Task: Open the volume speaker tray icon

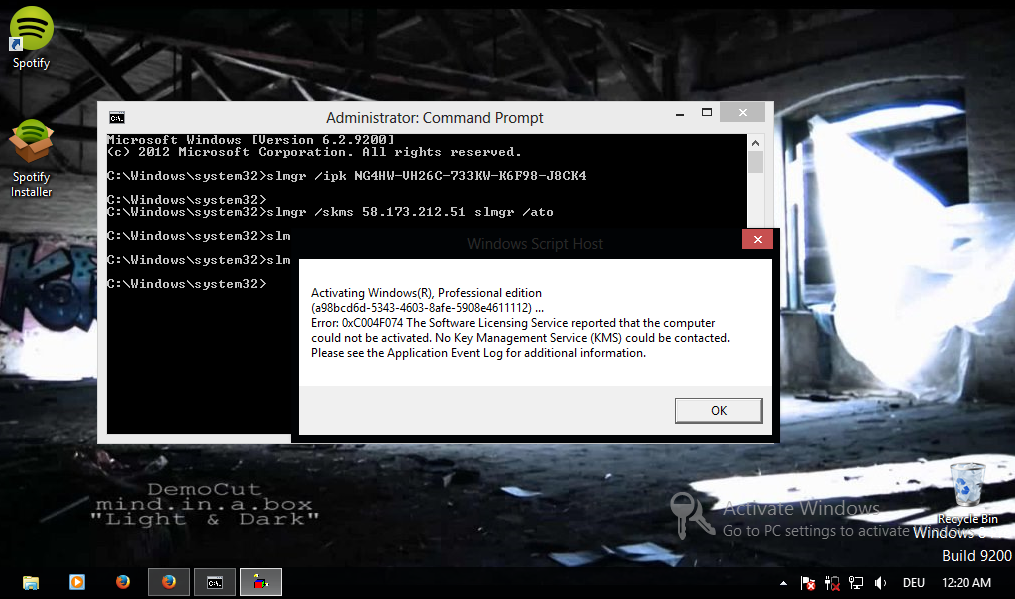Action: click(x=880, y=583)
